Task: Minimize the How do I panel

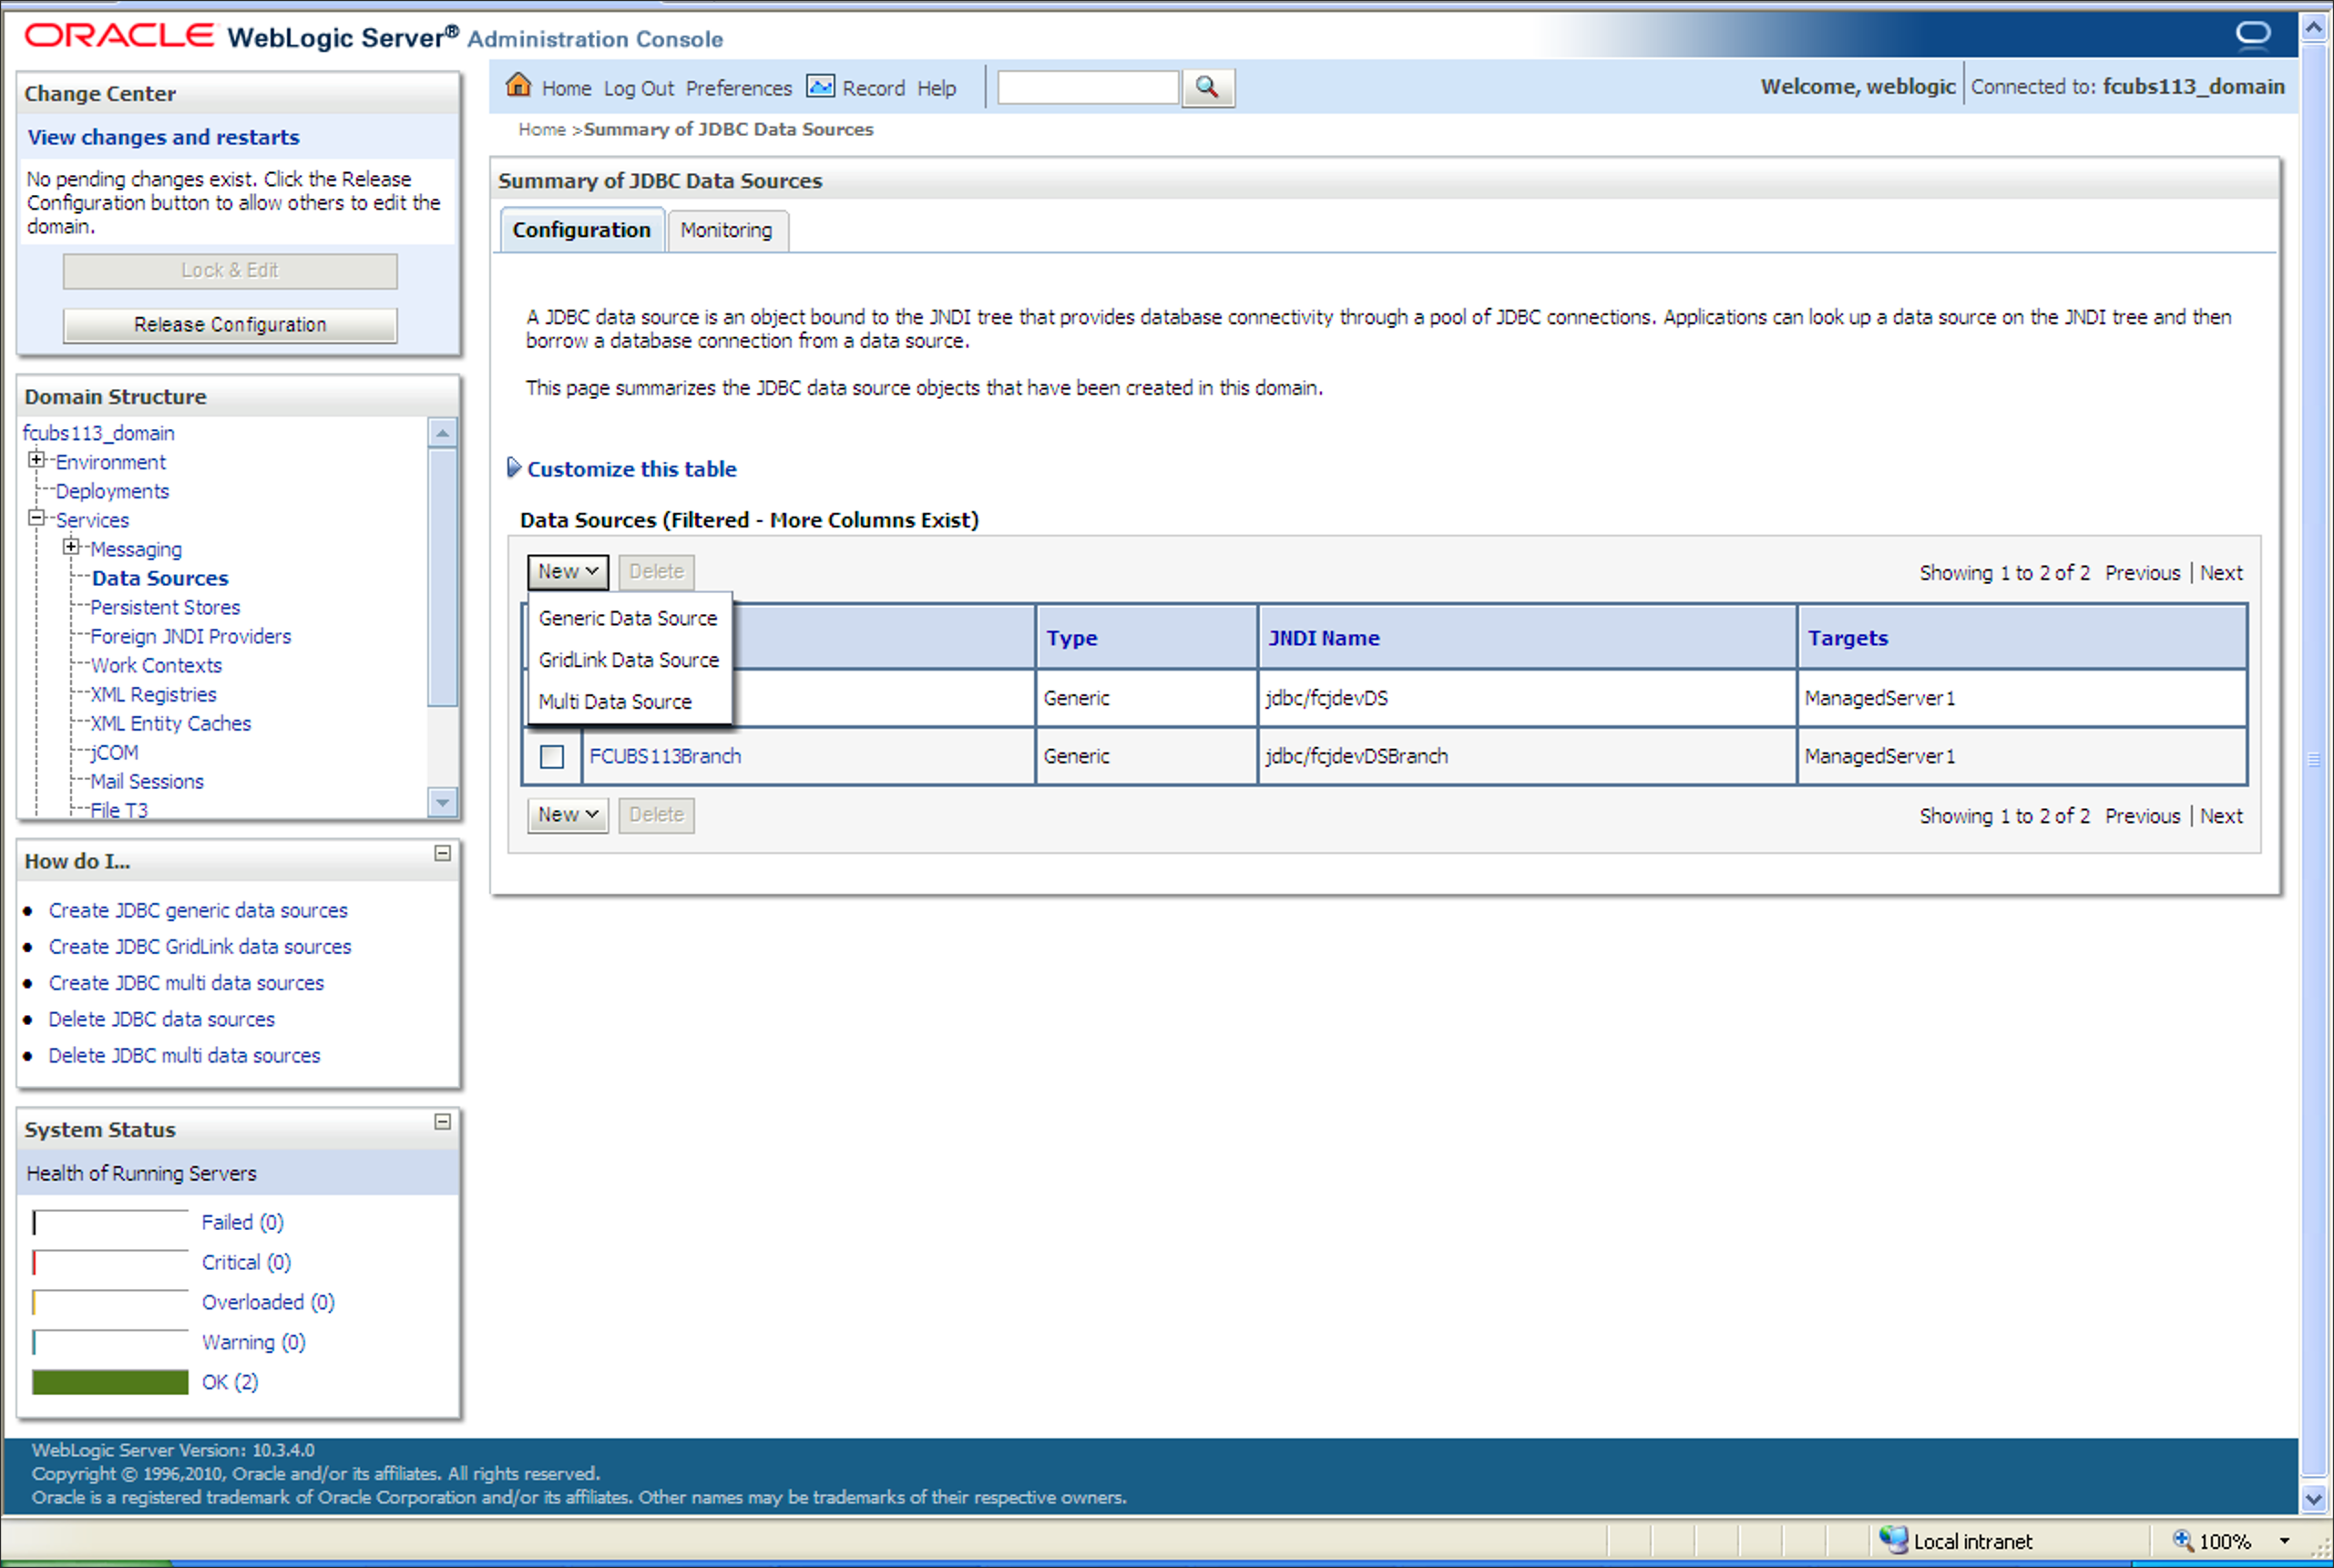Action: [442, 854]
